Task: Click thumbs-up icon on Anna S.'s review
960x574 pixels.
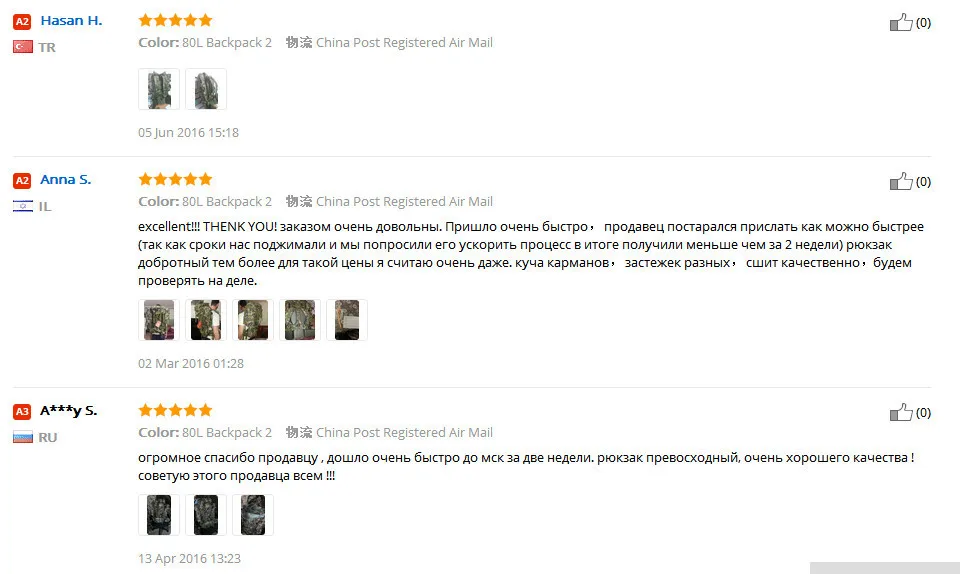Action: click(x=901, y=181)
